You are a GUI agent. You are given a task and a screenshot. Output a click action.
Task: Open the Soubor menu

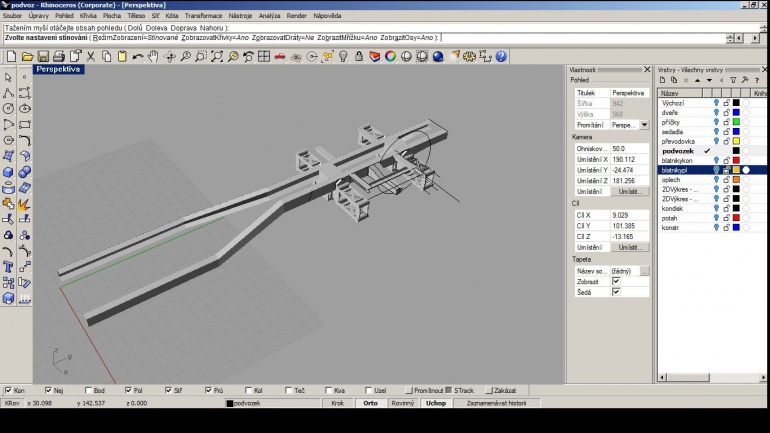(12, 16)
